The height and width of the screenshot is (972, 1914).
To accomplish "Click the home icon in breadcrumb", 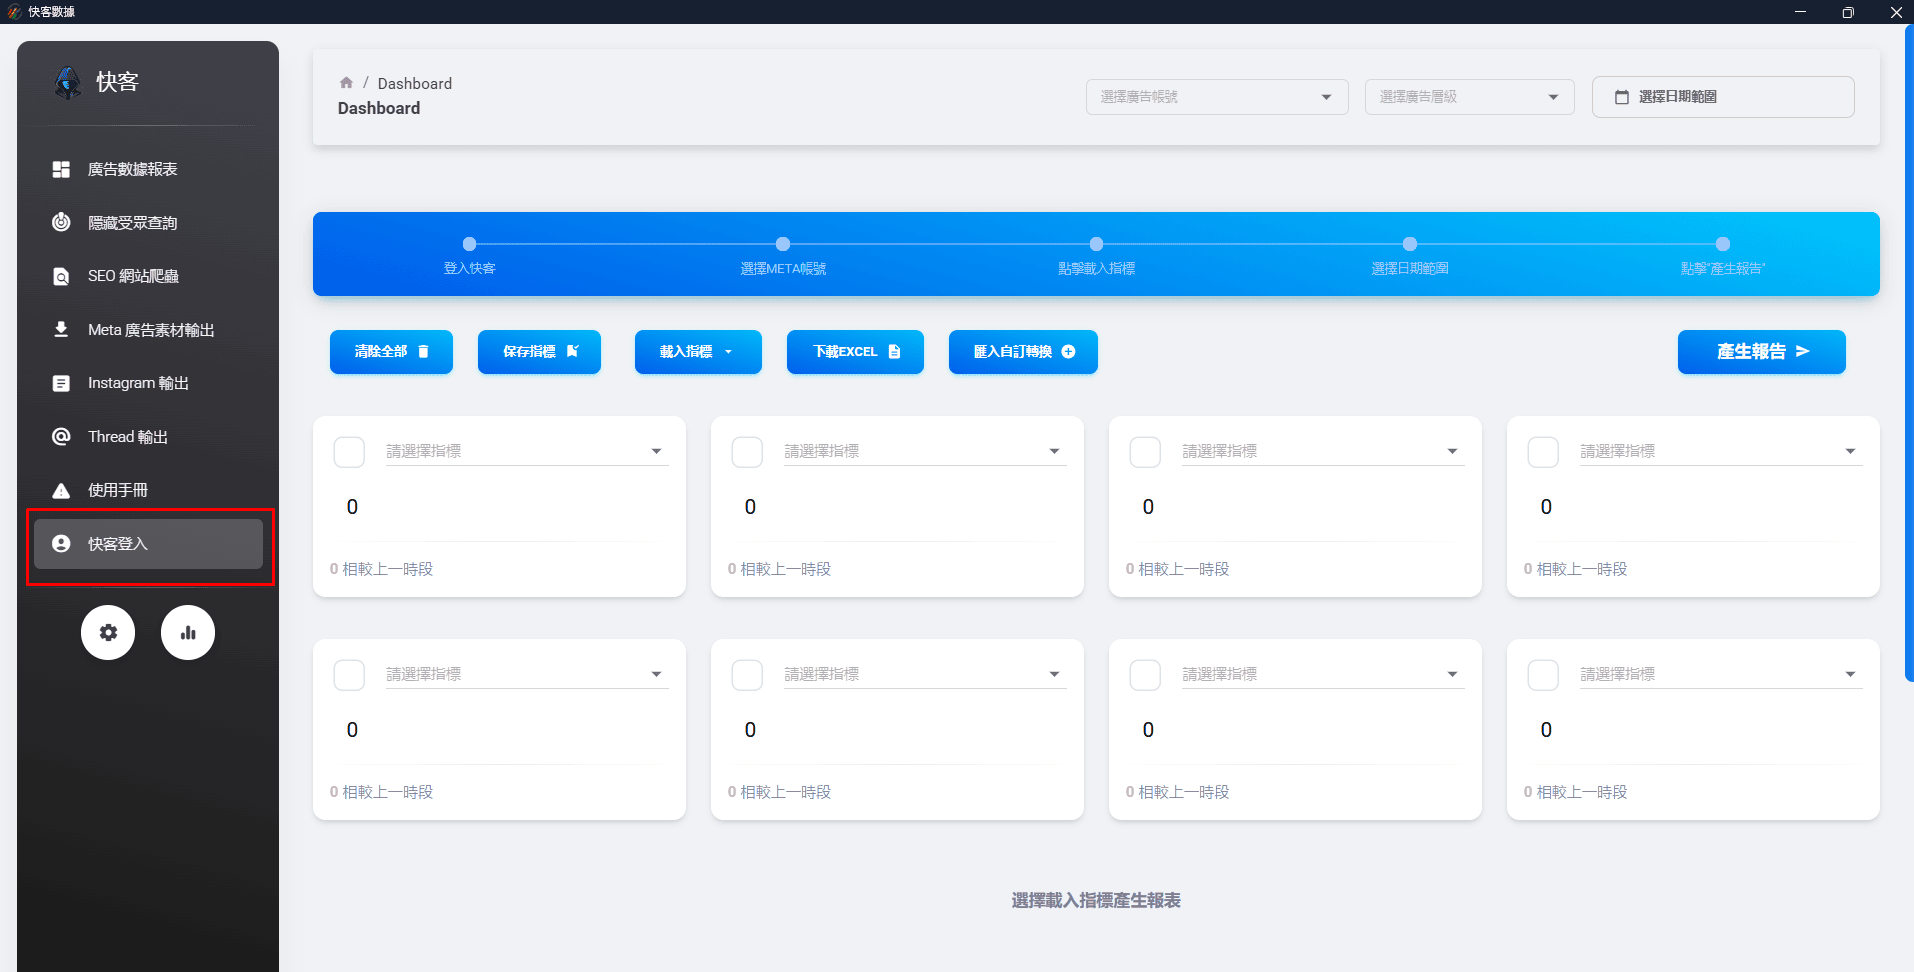I will [346, 83].
